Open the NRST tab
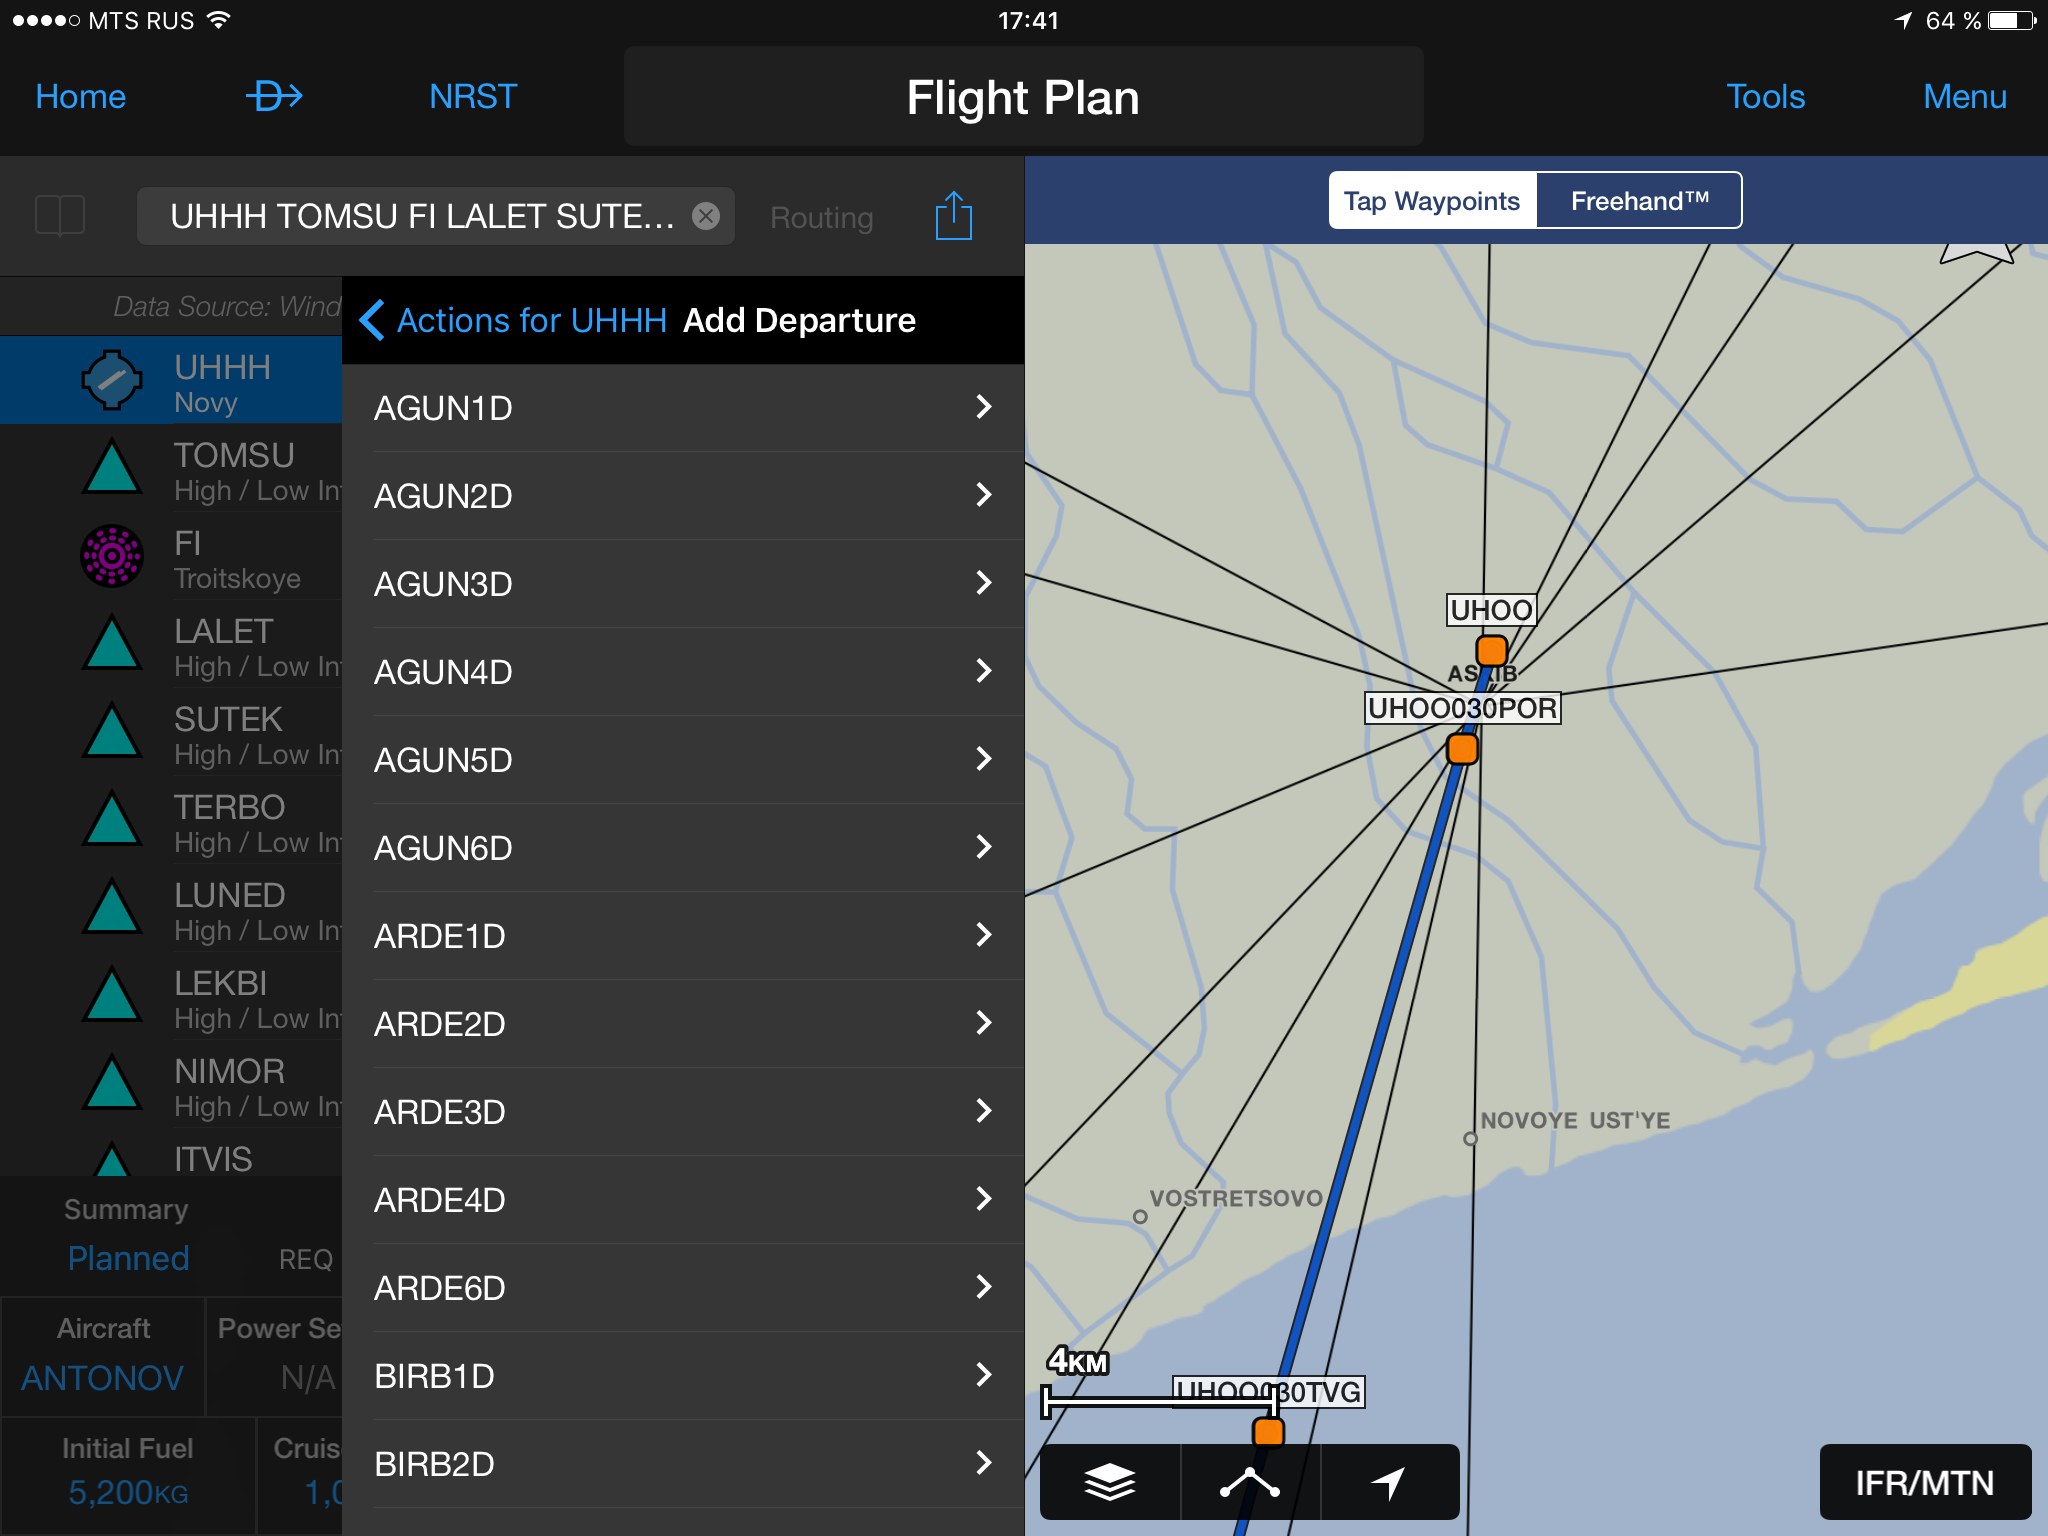The height and width of the screenshot is (1536, 2048). click(x=472, y=97)
